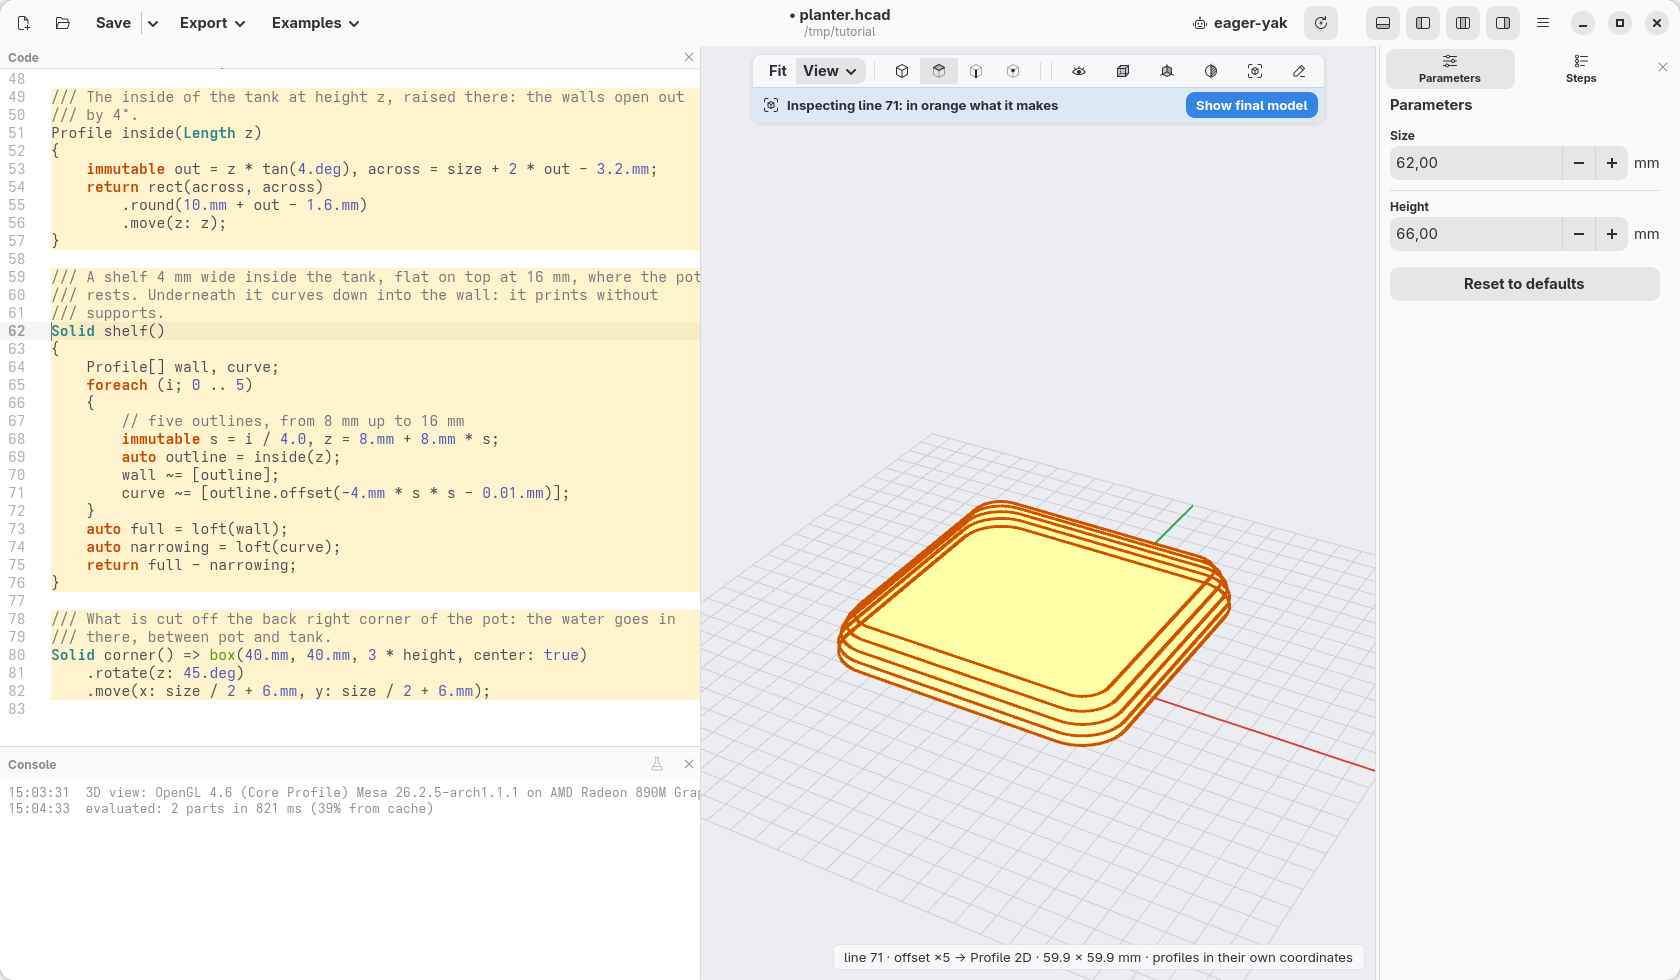The height and width of the screenshot is (980, 1680).
Task: Expand the Export dropdown menu
Action: pyautogui.click(x=212, y=23)
